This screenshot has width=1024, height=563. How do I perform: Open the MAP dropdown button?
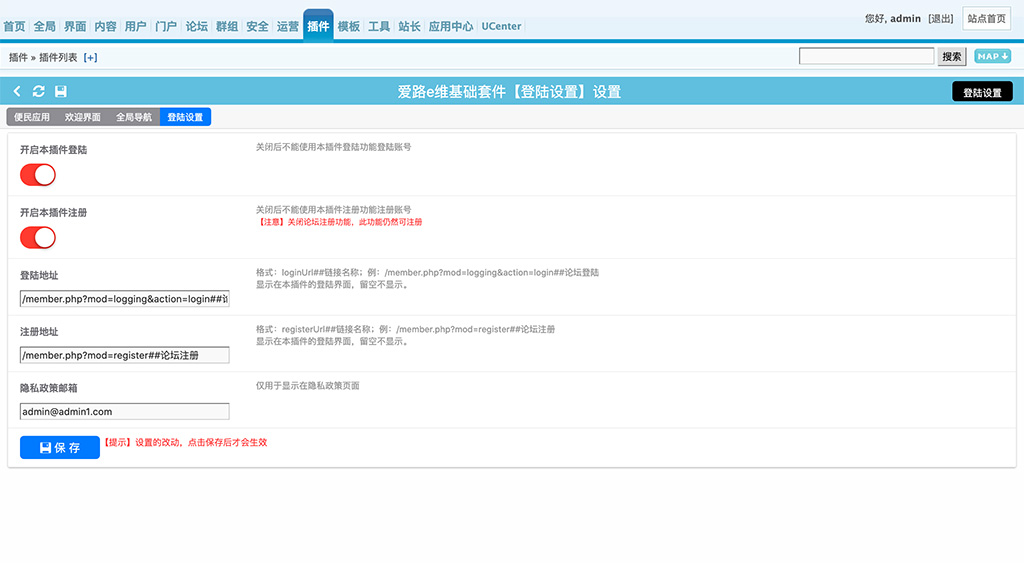[992, 57]
